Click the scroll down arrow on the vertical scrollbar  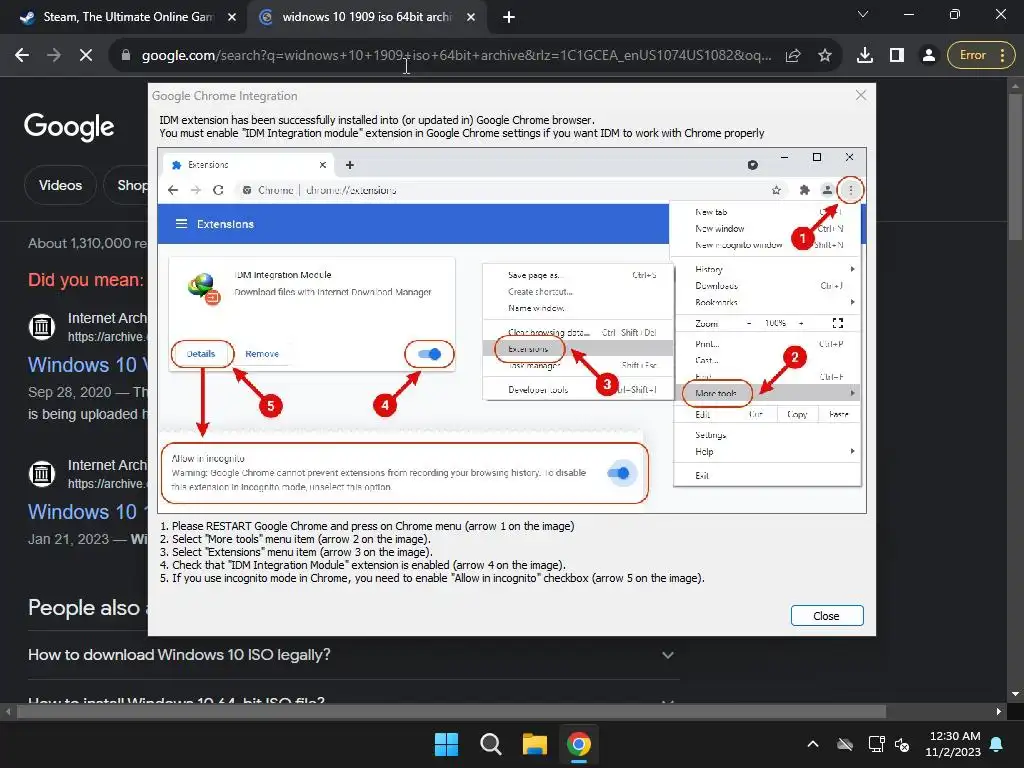[x=1015, y=694]
